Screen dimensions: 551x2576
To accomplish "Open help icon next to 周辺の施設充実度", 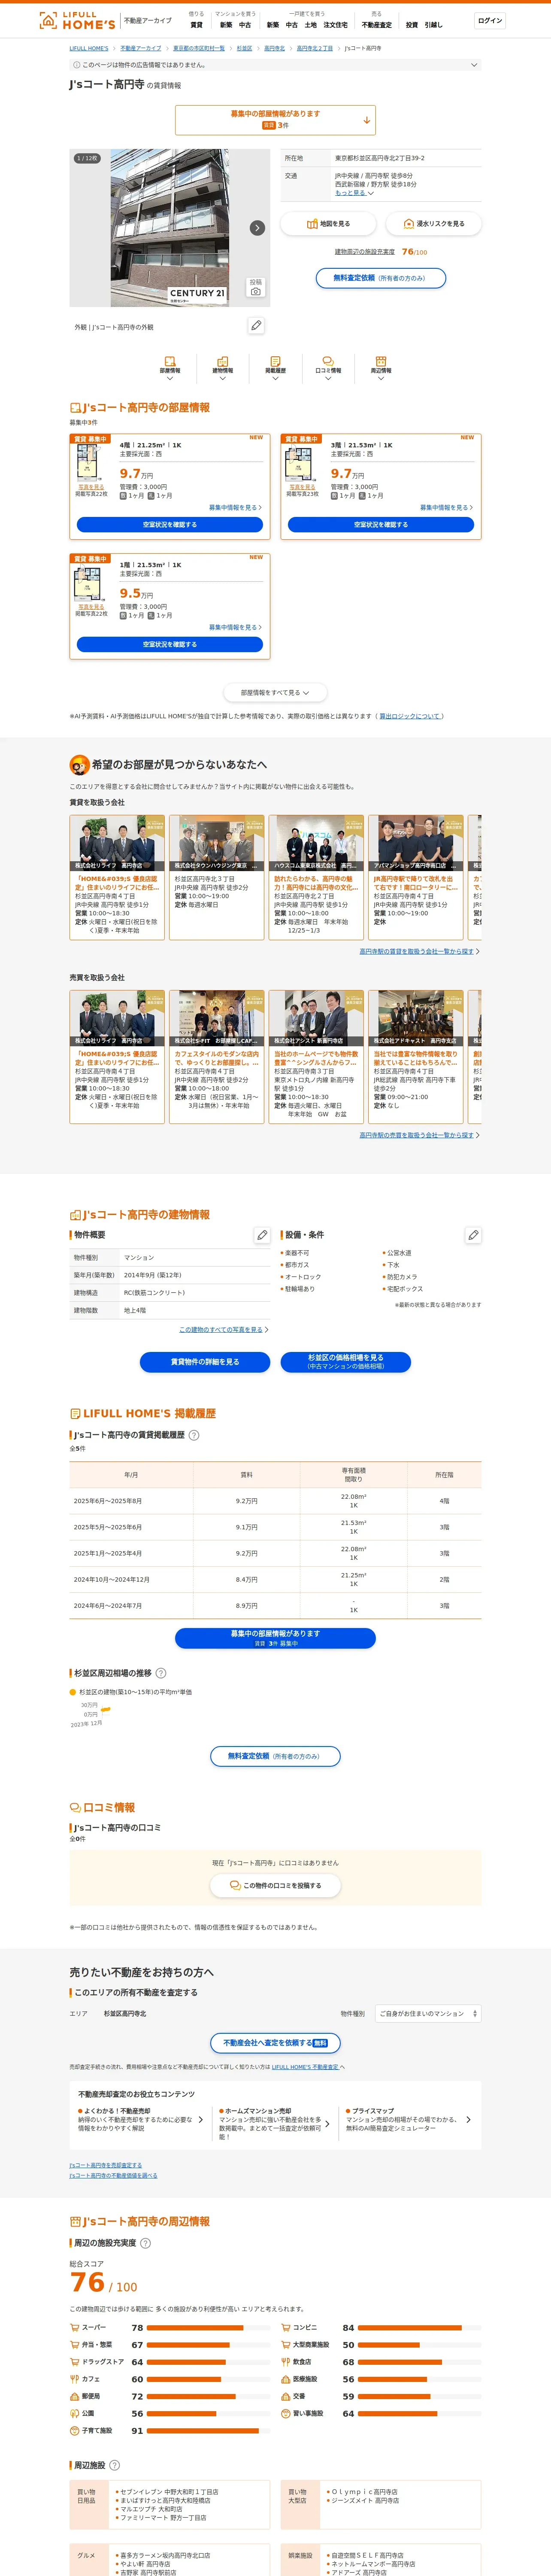I will coord(145,2243).
